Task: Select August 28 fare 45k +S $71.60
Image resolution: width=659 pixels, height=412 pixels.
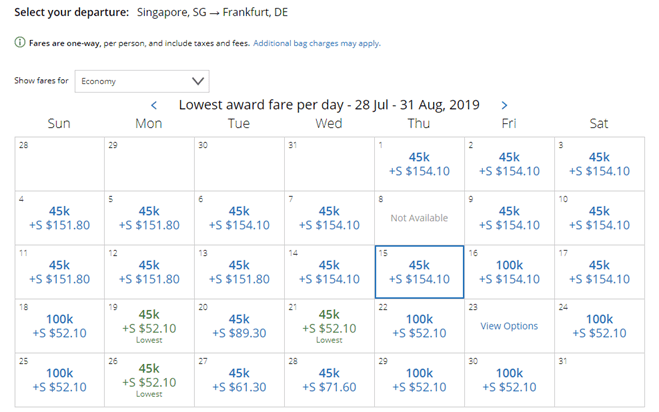Action: point(329,380)
